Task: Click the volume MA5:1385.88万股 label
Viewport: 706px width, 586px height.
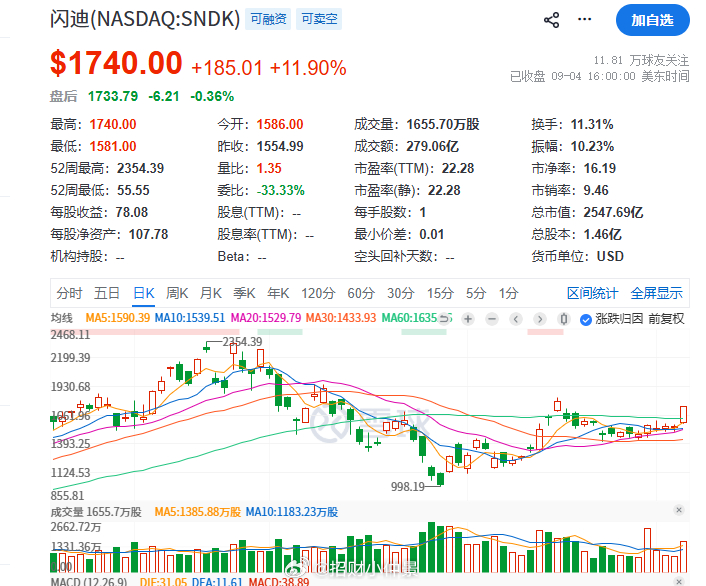Action: click(198, 512)
